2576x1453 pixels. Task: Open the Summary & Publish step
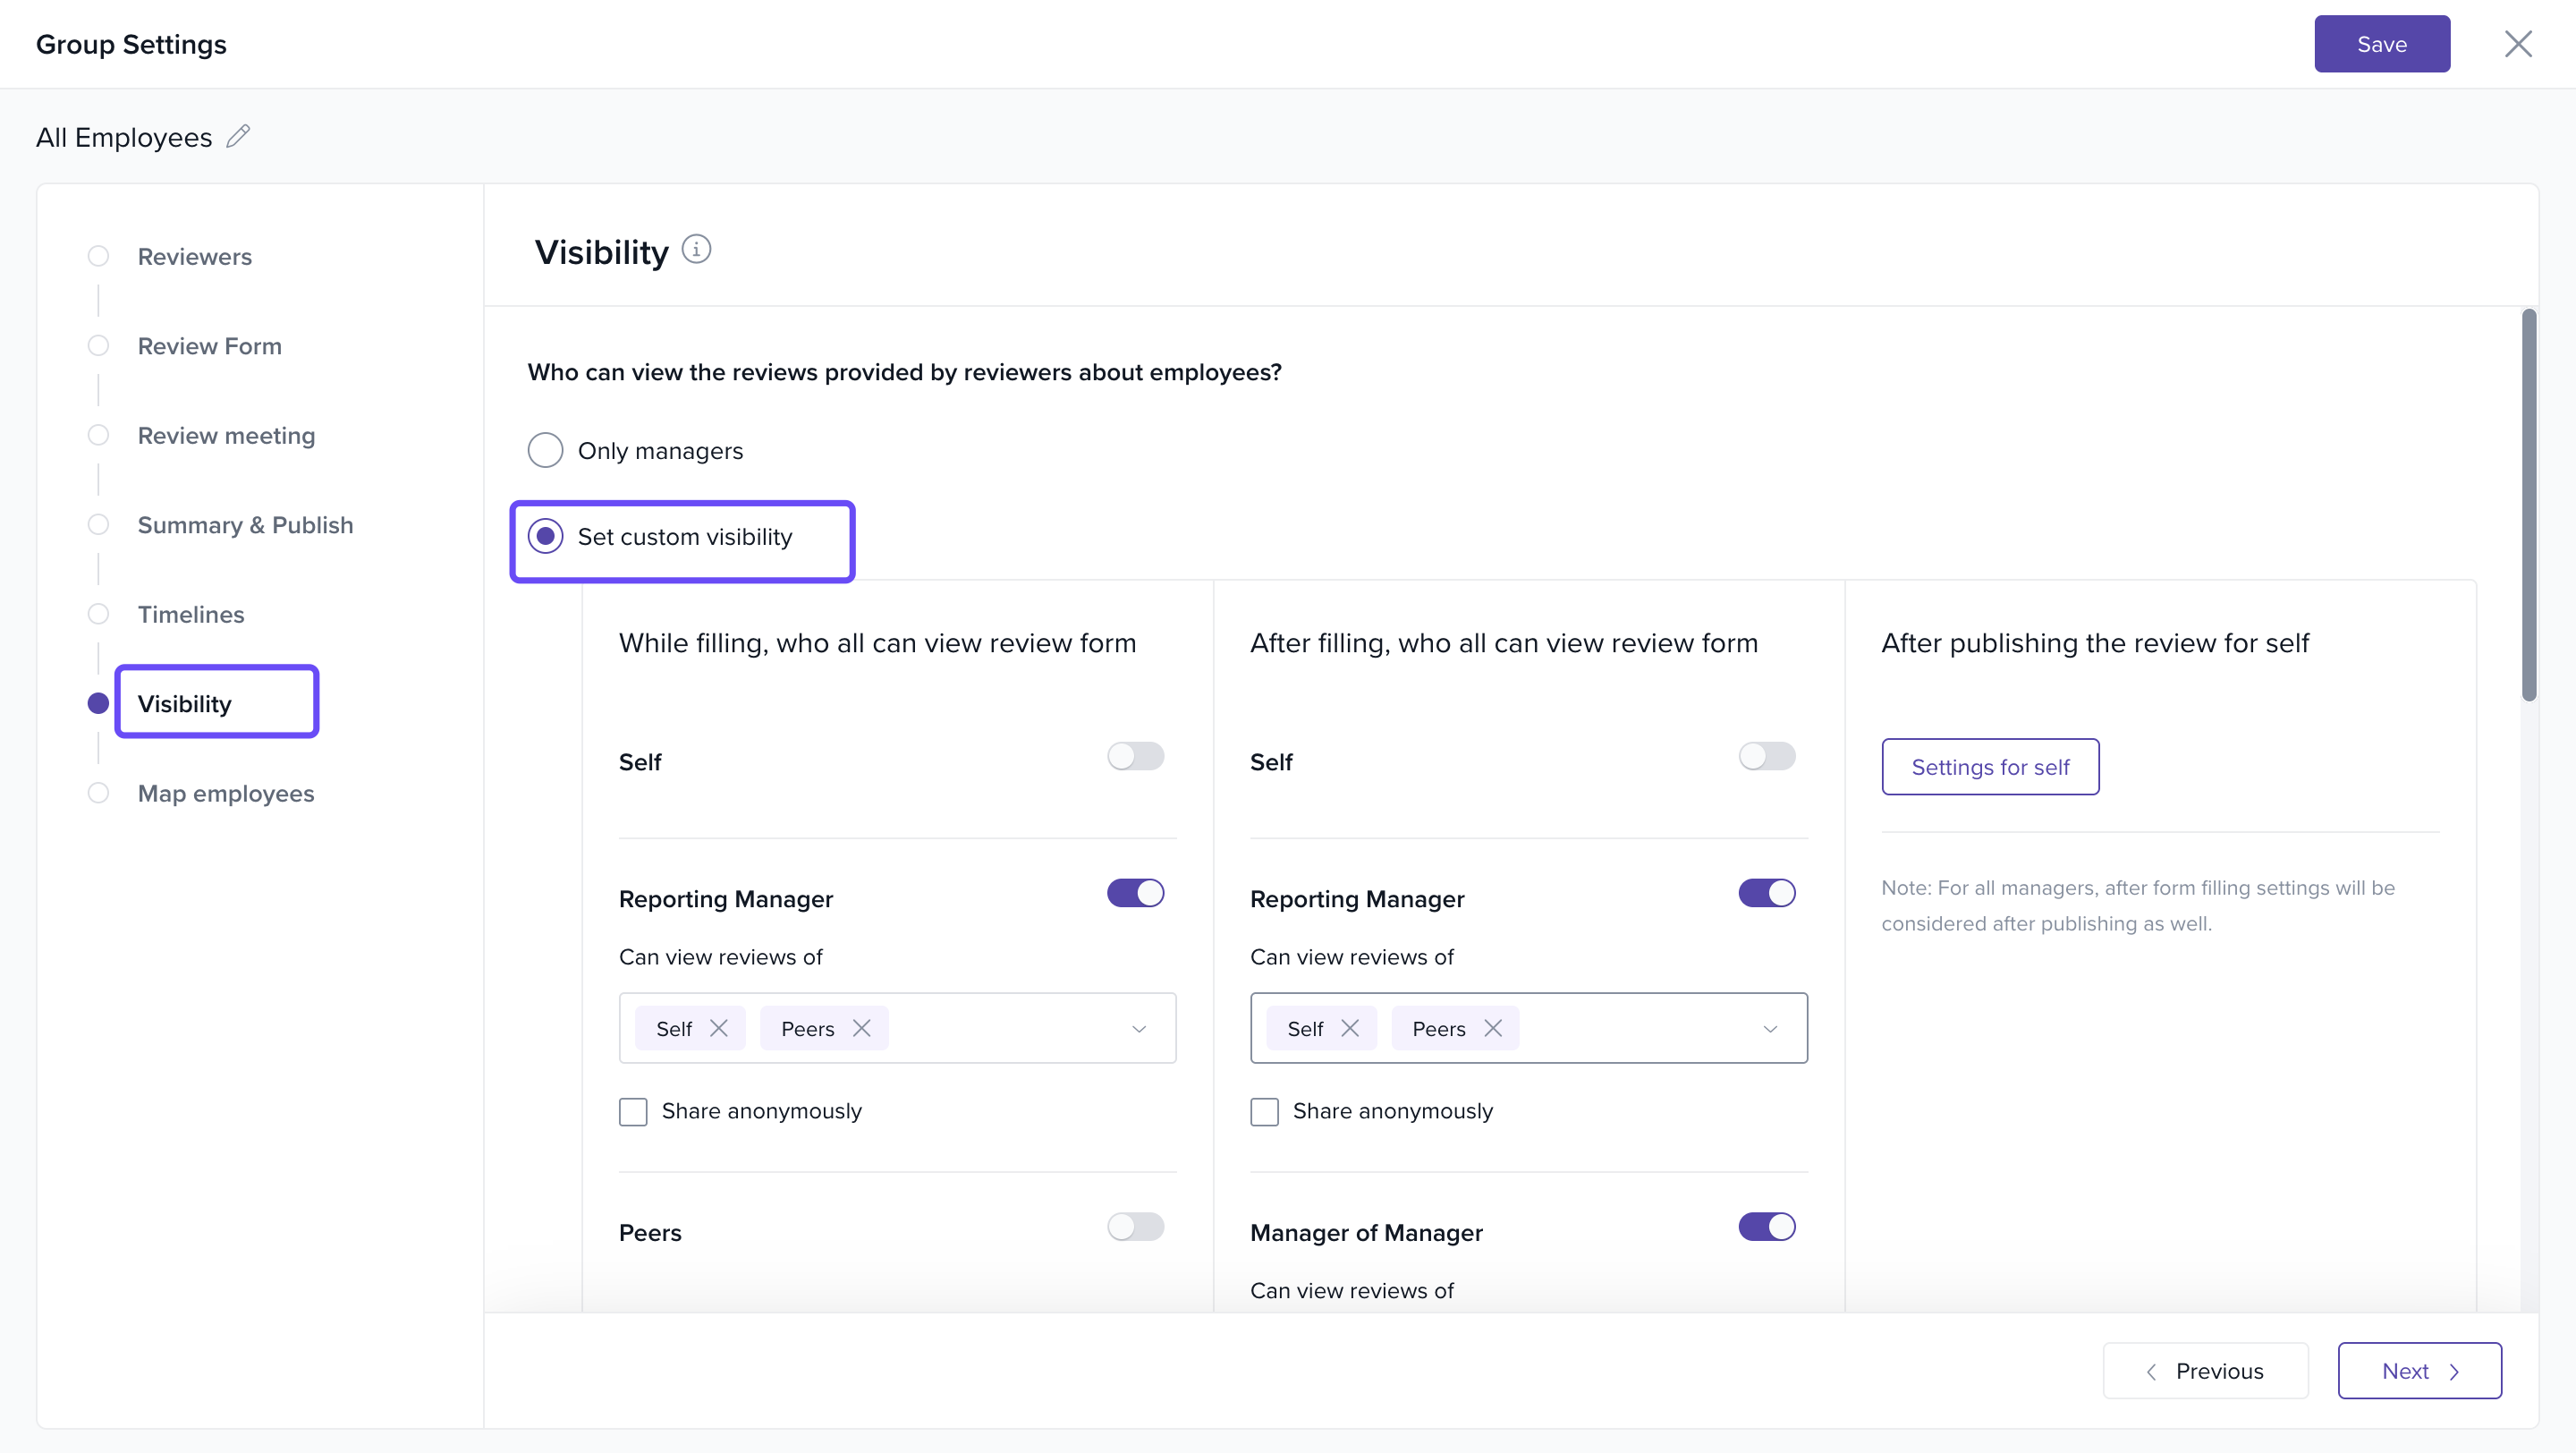click(245, 525)
